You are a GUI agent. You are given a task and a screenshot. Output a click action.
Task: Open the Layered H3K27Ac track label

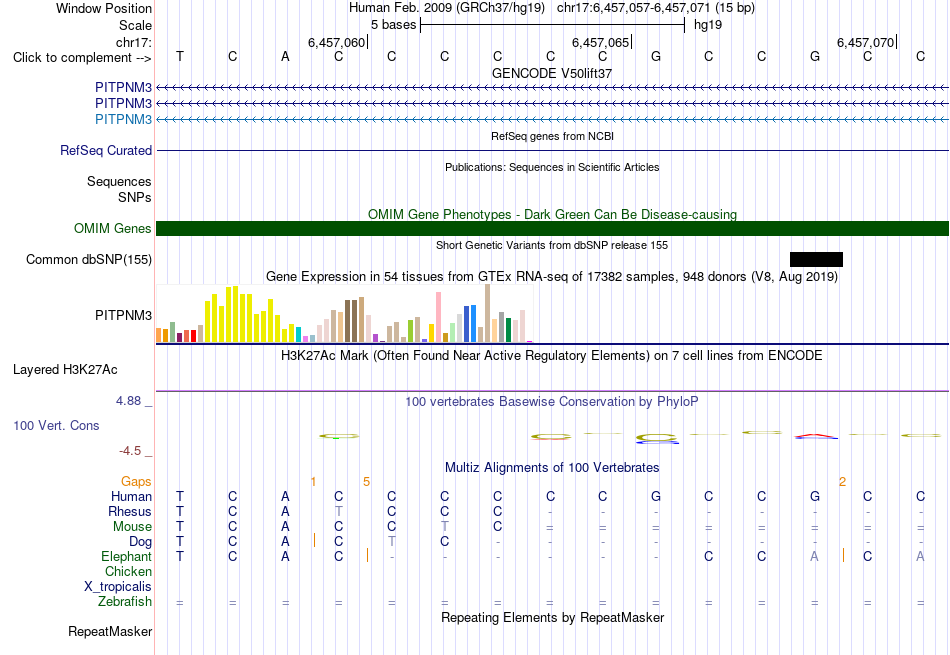[x=65, y=370]
